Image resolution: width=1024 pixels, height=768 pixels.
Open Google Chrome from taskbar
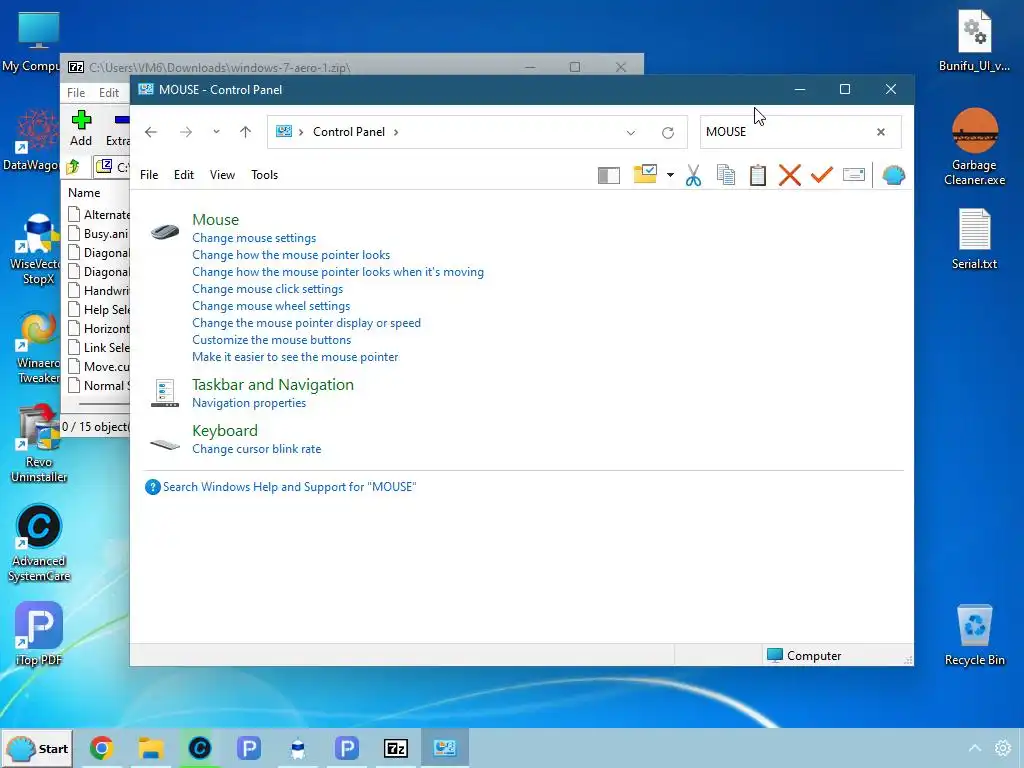tap(101, 748)
